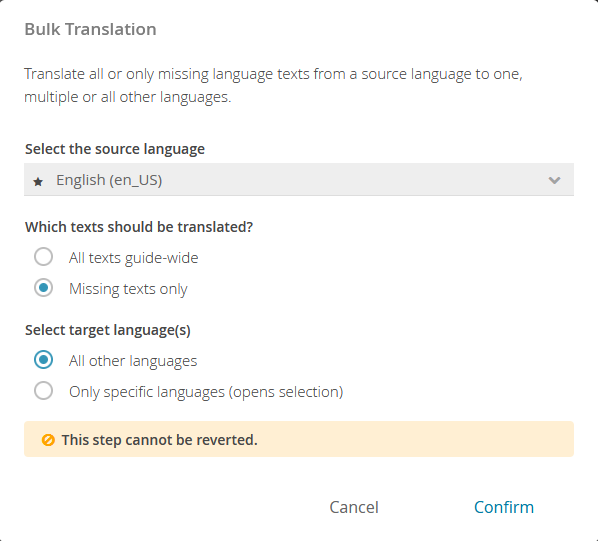Click the "All other languages" label text
598x541 pixels.
133,361
